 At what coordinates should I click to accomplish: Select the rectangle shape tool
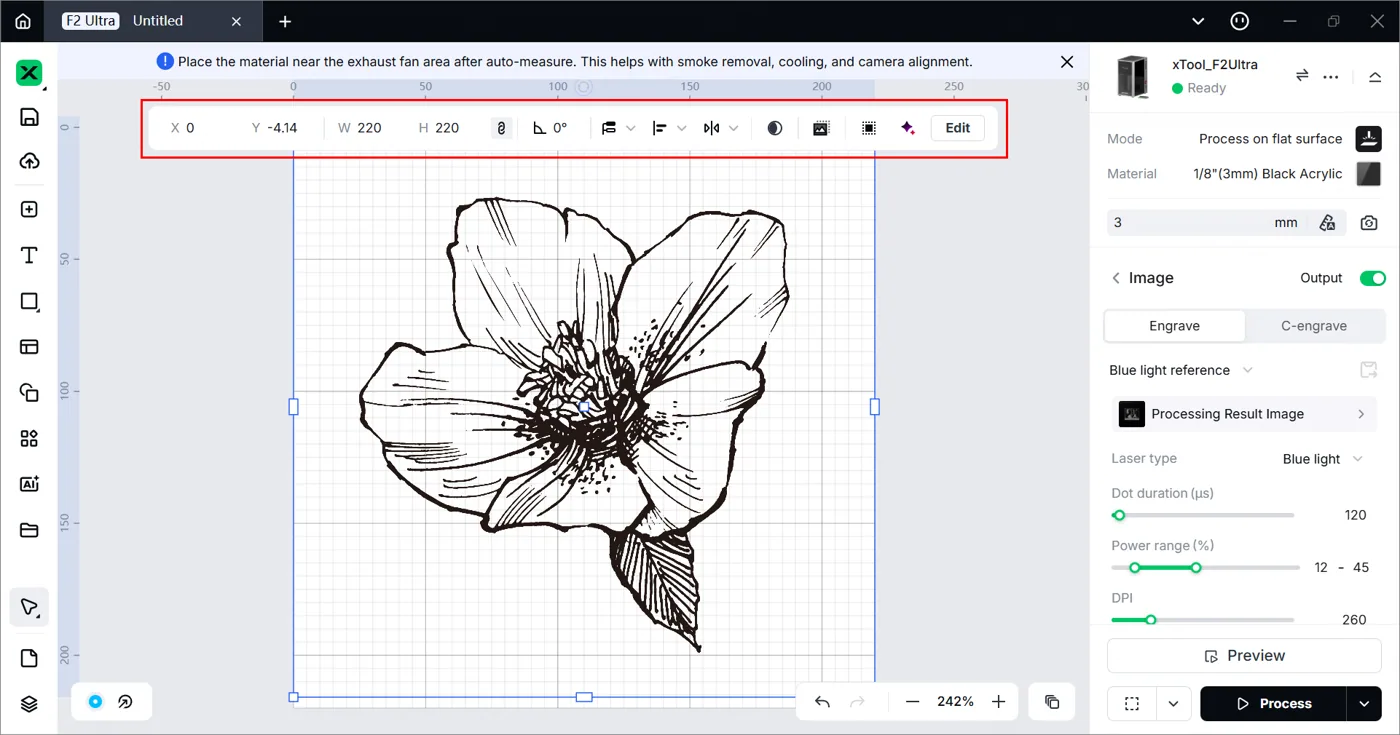click(x=29, y=302)
